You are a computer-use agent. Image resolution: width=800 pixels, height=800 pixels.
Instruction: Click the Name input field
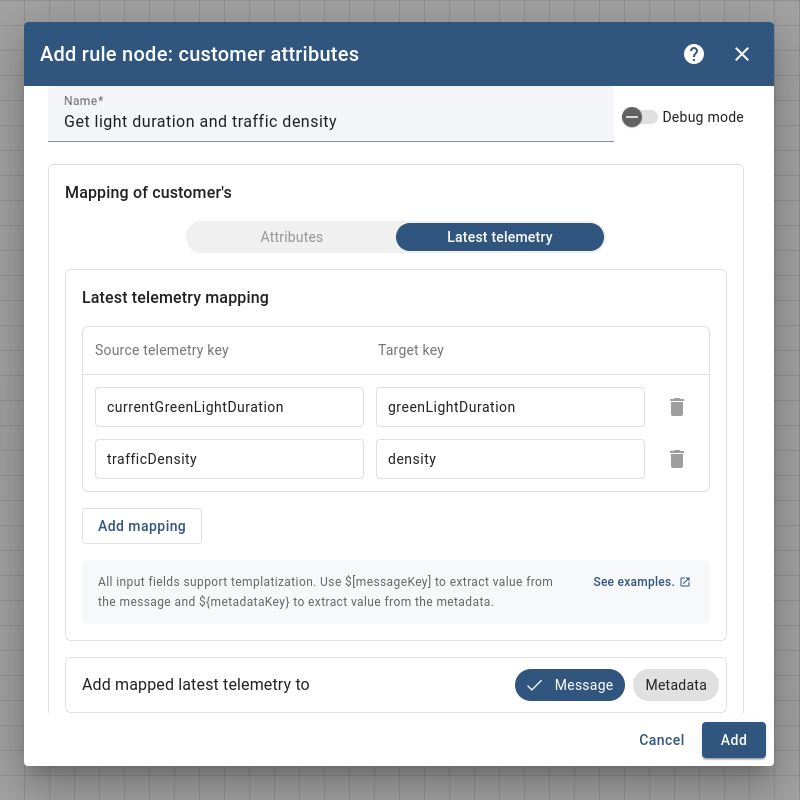click(x=330, y=121)
